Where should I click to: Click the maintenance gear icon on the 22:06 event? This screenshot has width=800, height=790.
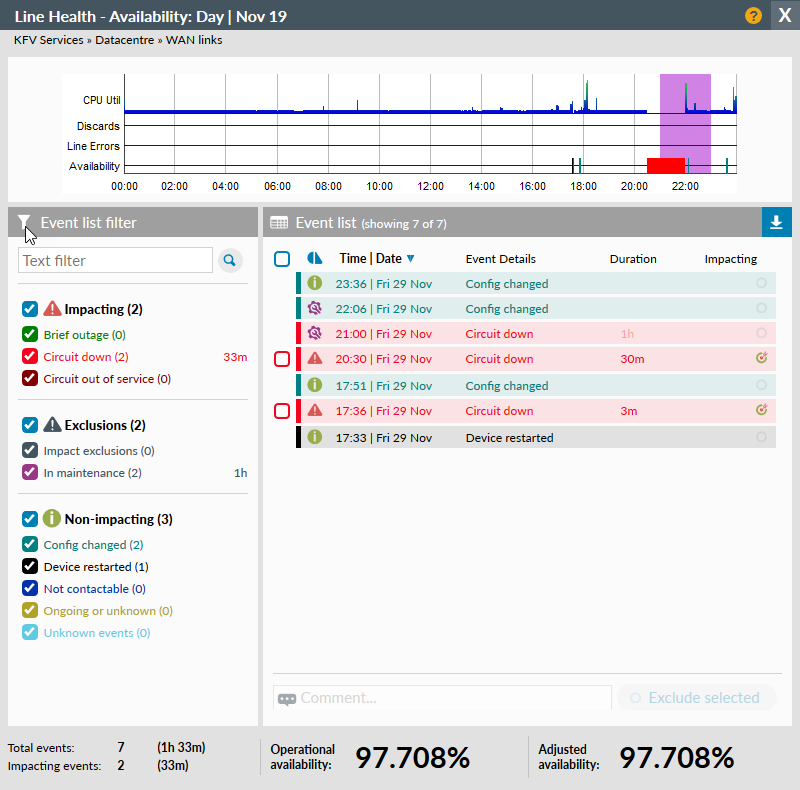(x=313, y=307)
